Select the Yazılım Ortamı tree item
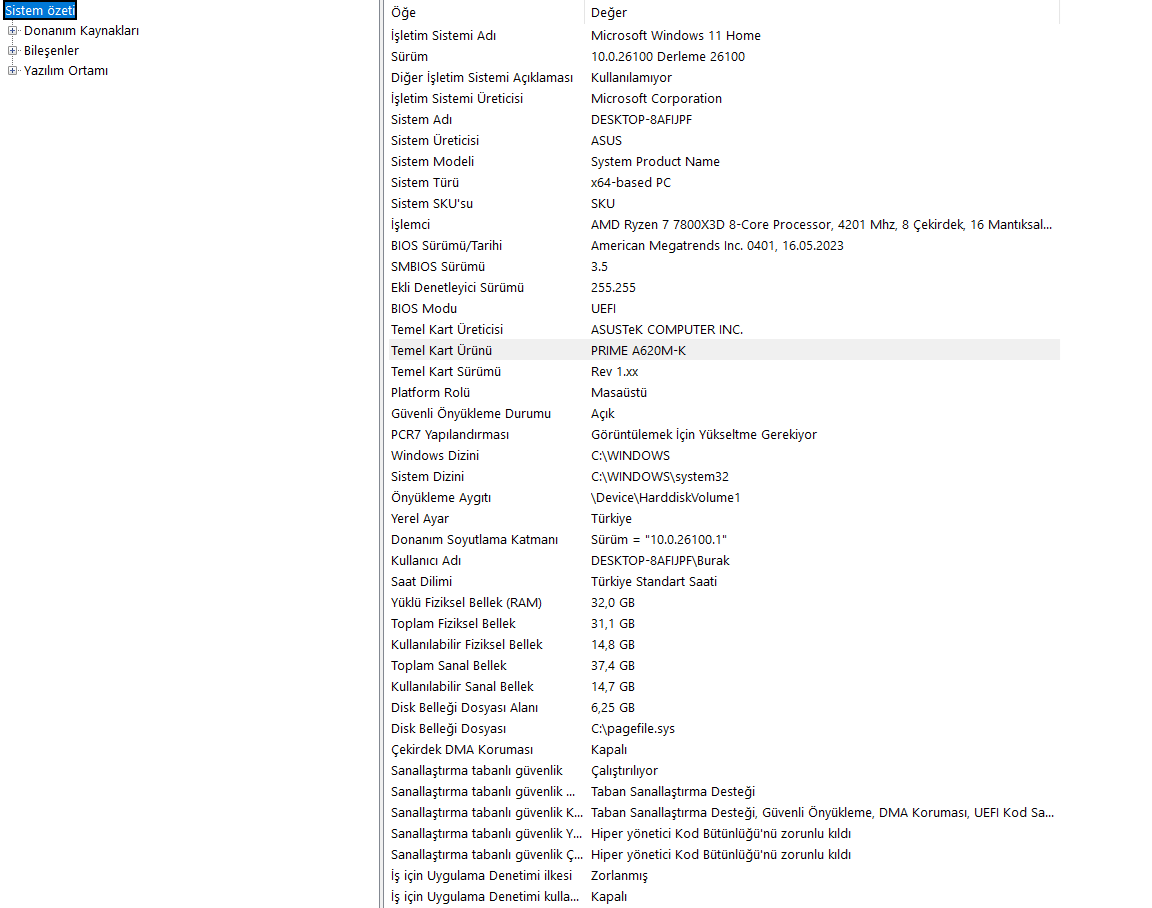This screenshot has width=1152, height=908. pyautogui.click(x=65, y=71)
